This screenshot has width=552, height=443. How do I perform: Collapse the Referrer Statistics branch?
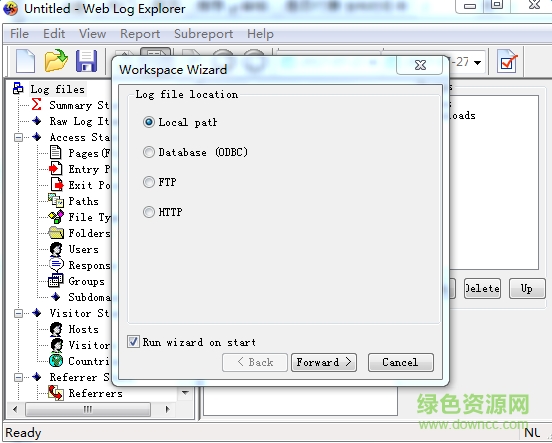(x=19, y=377)
